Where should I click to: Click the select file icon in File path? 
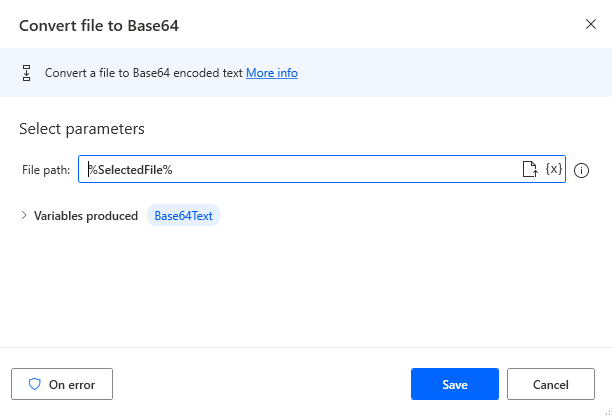tap(530, 169)
